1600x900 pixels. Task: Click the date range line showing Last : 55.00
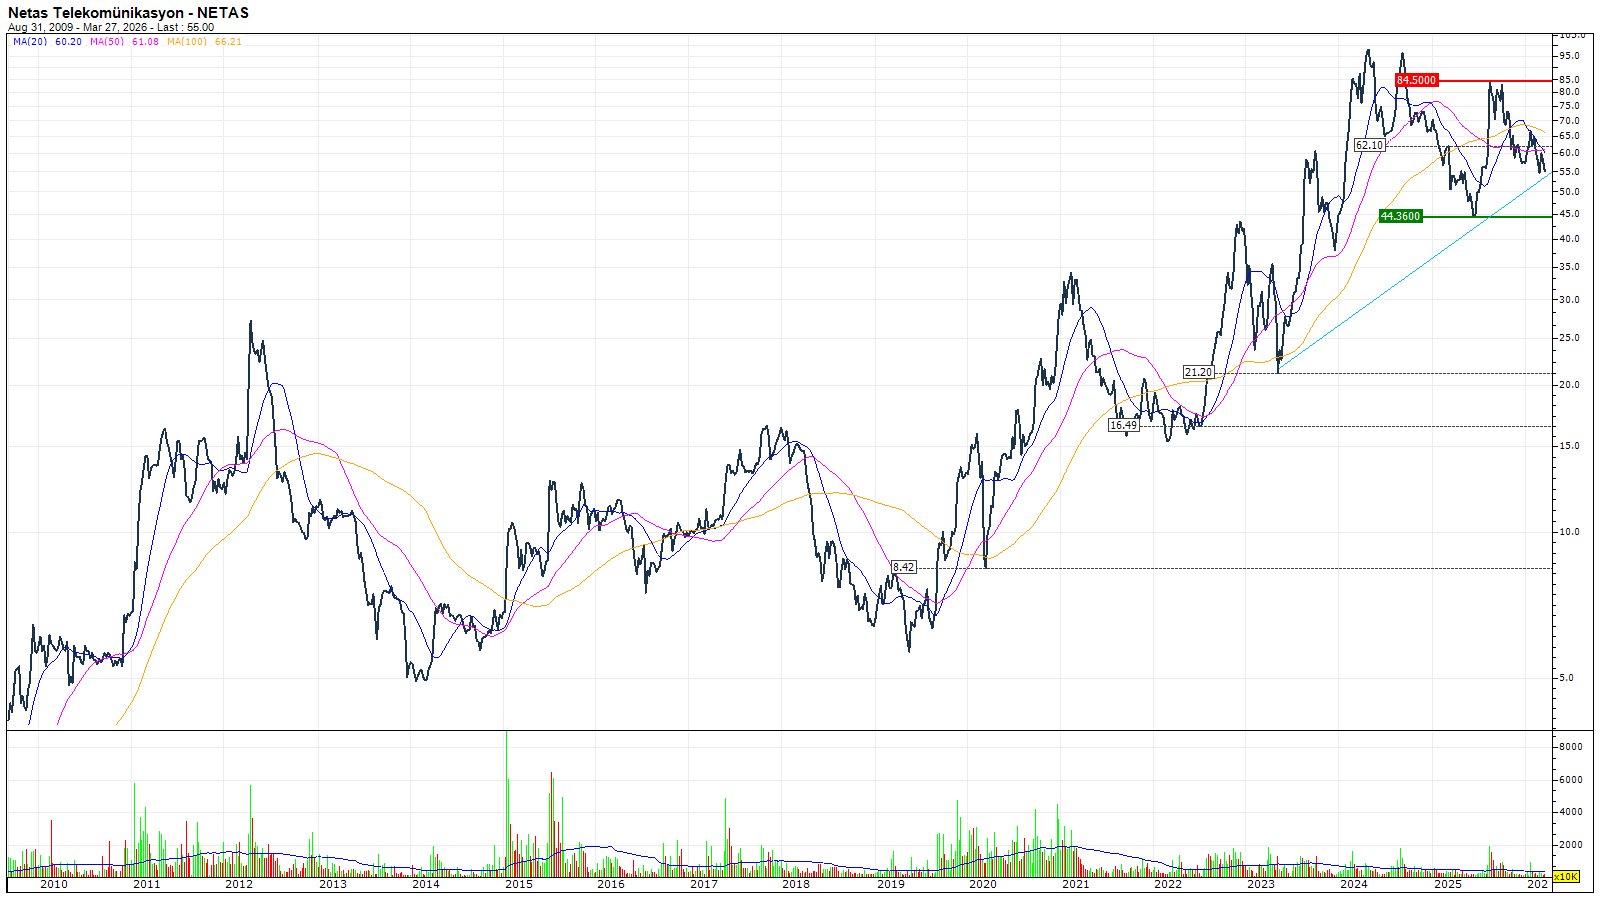(x=111, y=28)
